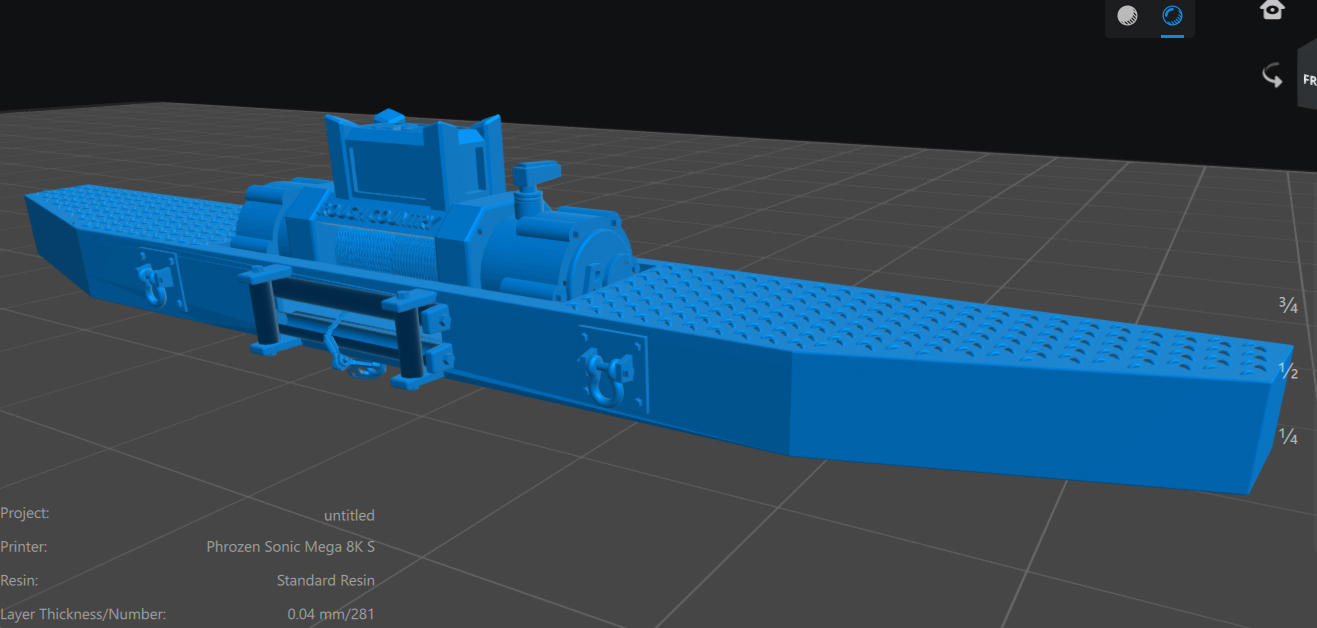Click the project name "untitled"
Viewport: 1317px width, 628px height.
[349, 515]
